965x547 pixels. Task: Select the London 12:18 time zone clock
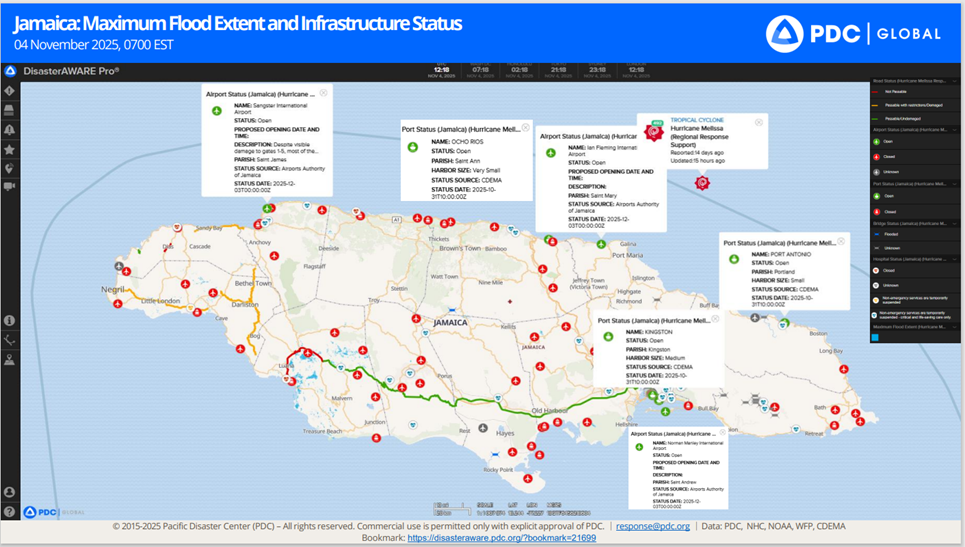[636, 71]
